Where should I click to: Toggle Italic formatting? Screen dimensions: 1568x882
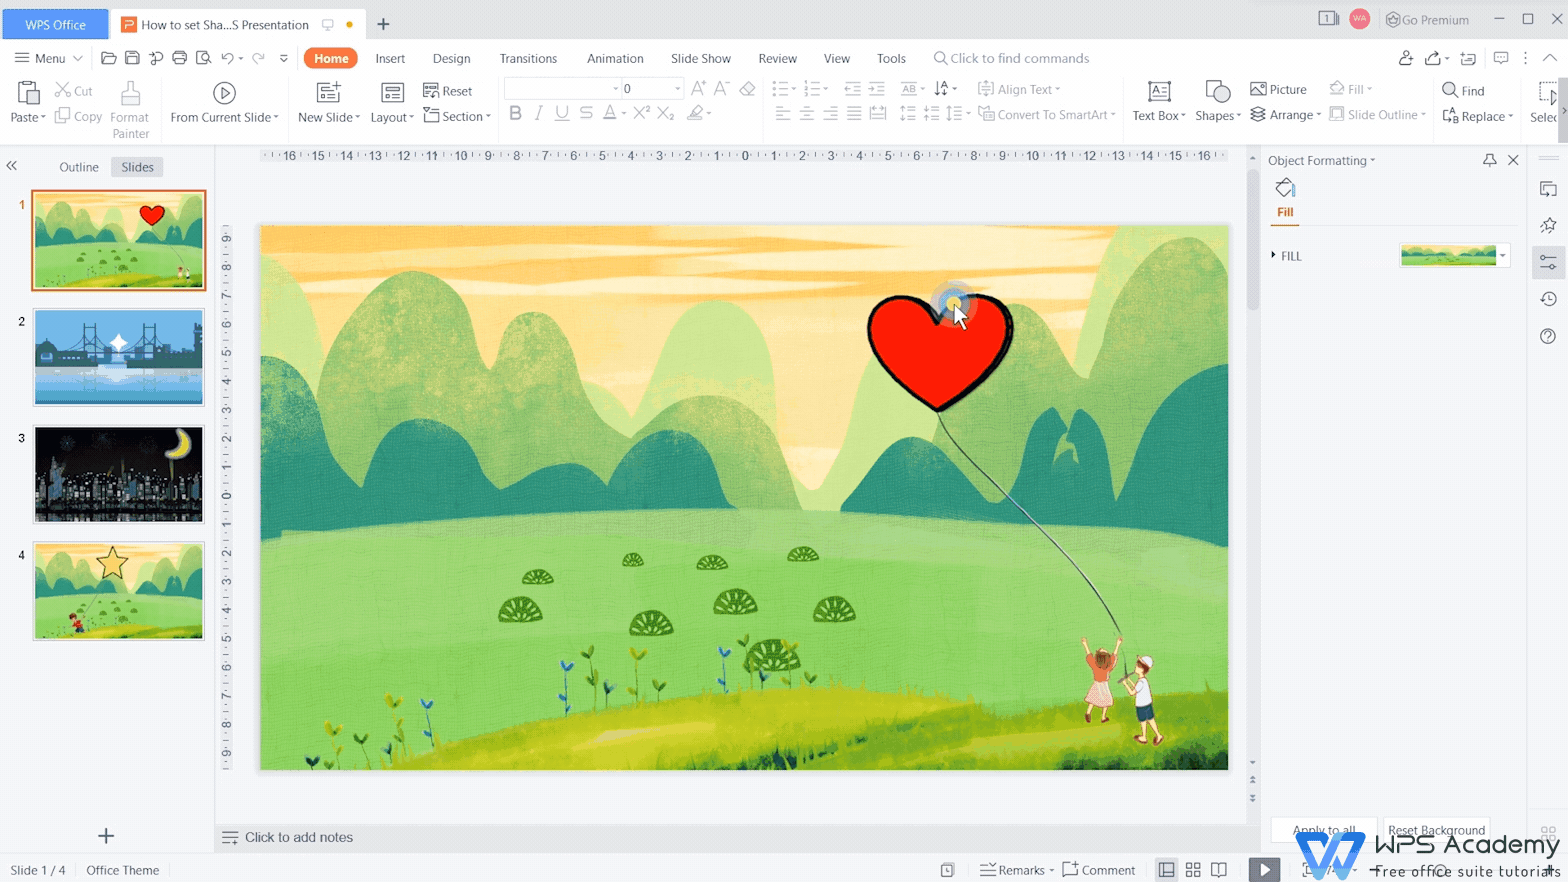point(538,114)
